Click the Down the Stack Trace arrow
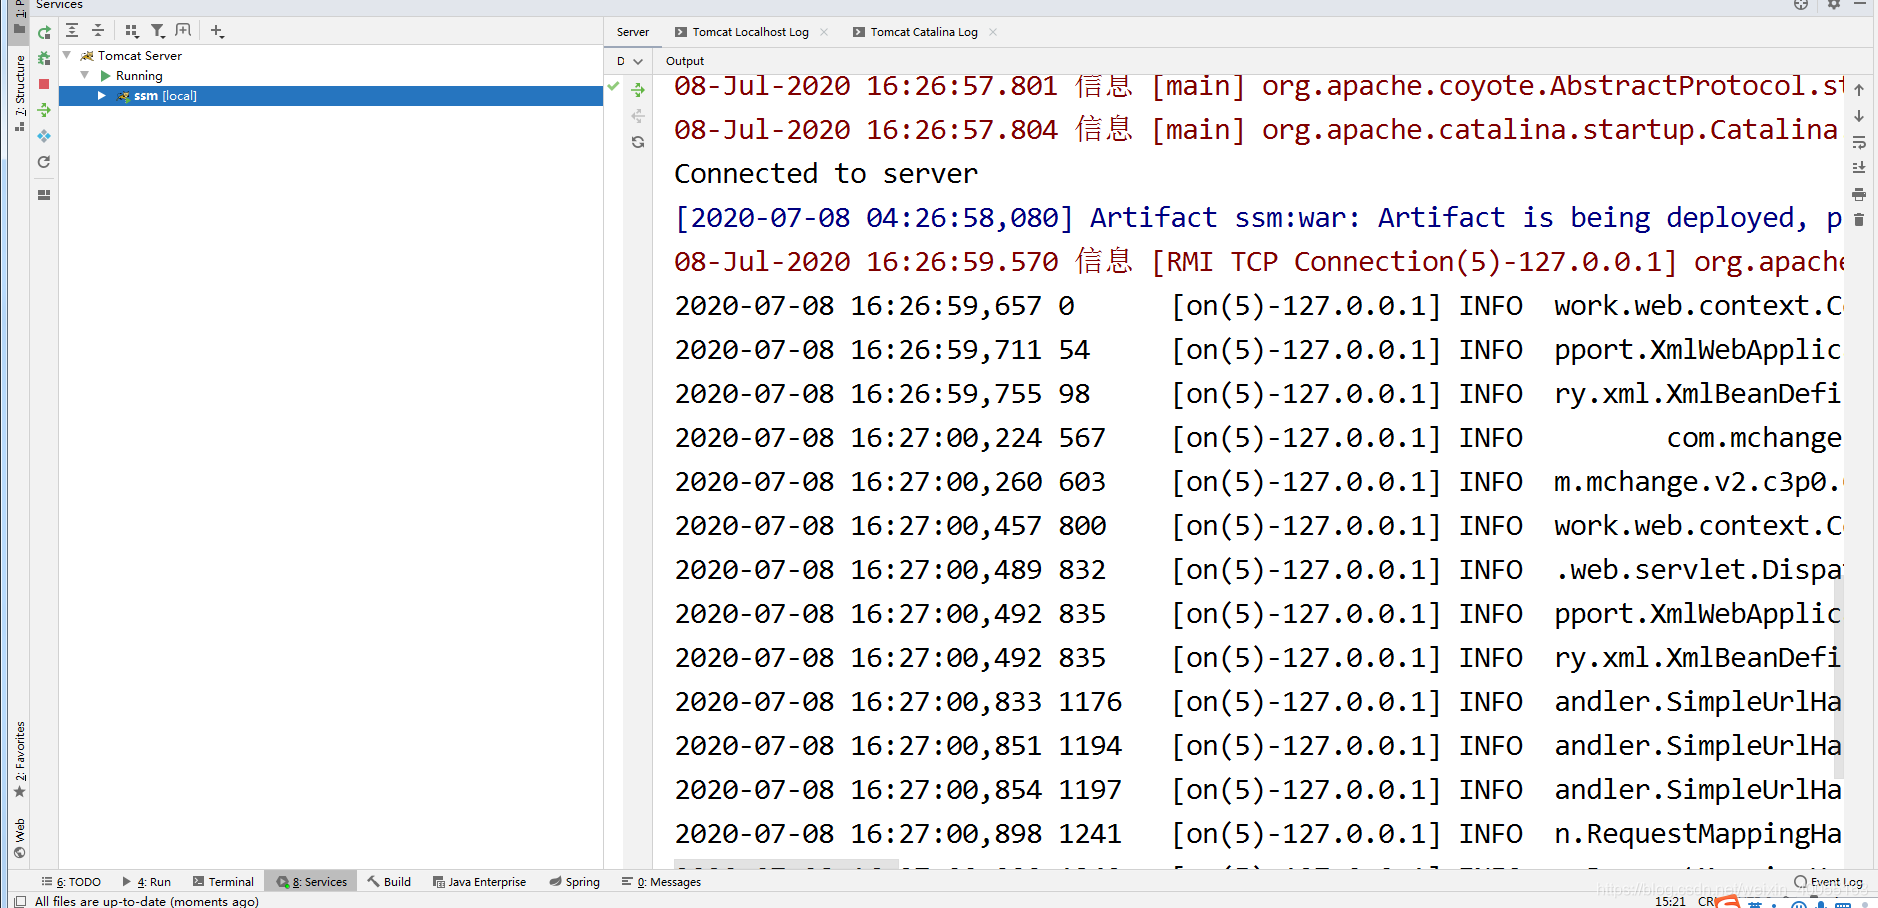This screenshot has height=908, width=1878. (x=1859, y=116)
